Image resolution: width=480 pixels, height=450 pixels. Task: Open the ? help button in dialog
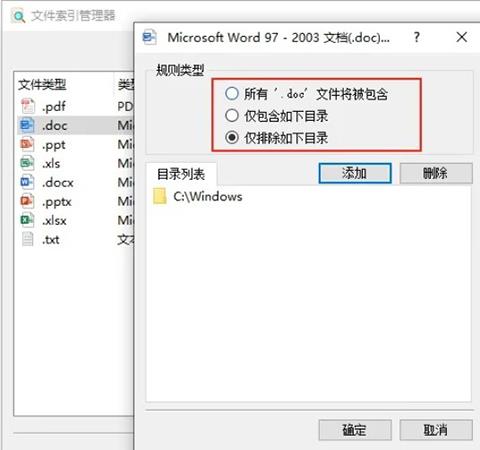[417, 37]
